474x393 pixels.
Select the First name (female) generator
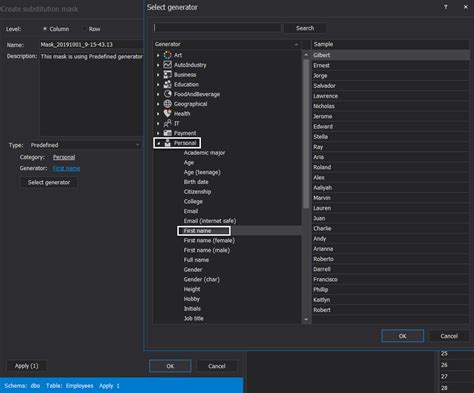click(x=209, y=240)
